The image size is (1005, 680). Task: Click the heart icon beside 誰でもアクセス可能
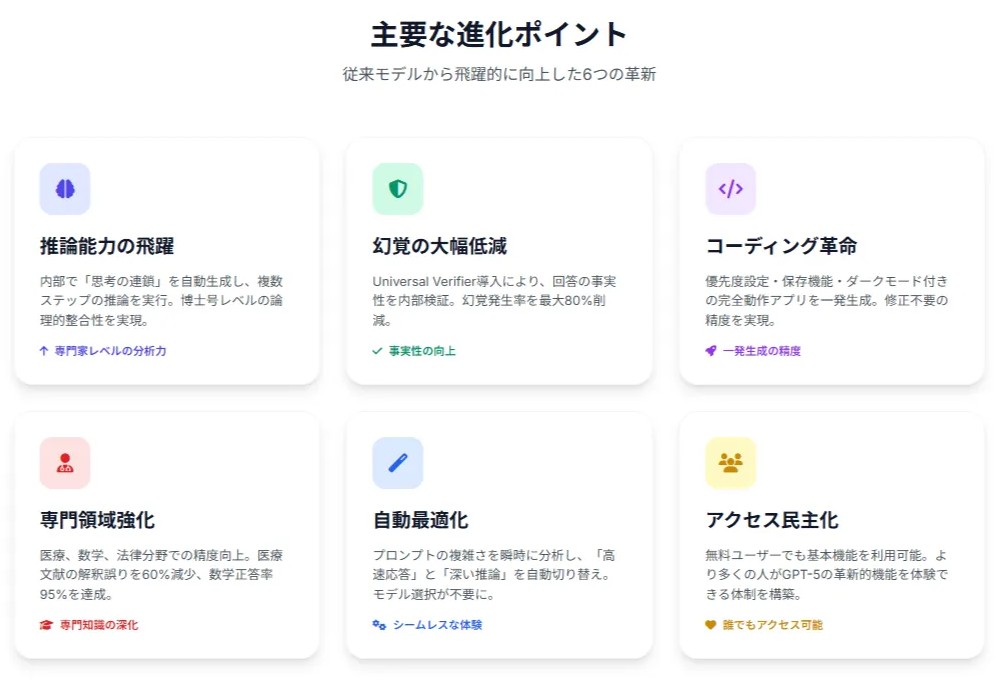pos(710,625)
